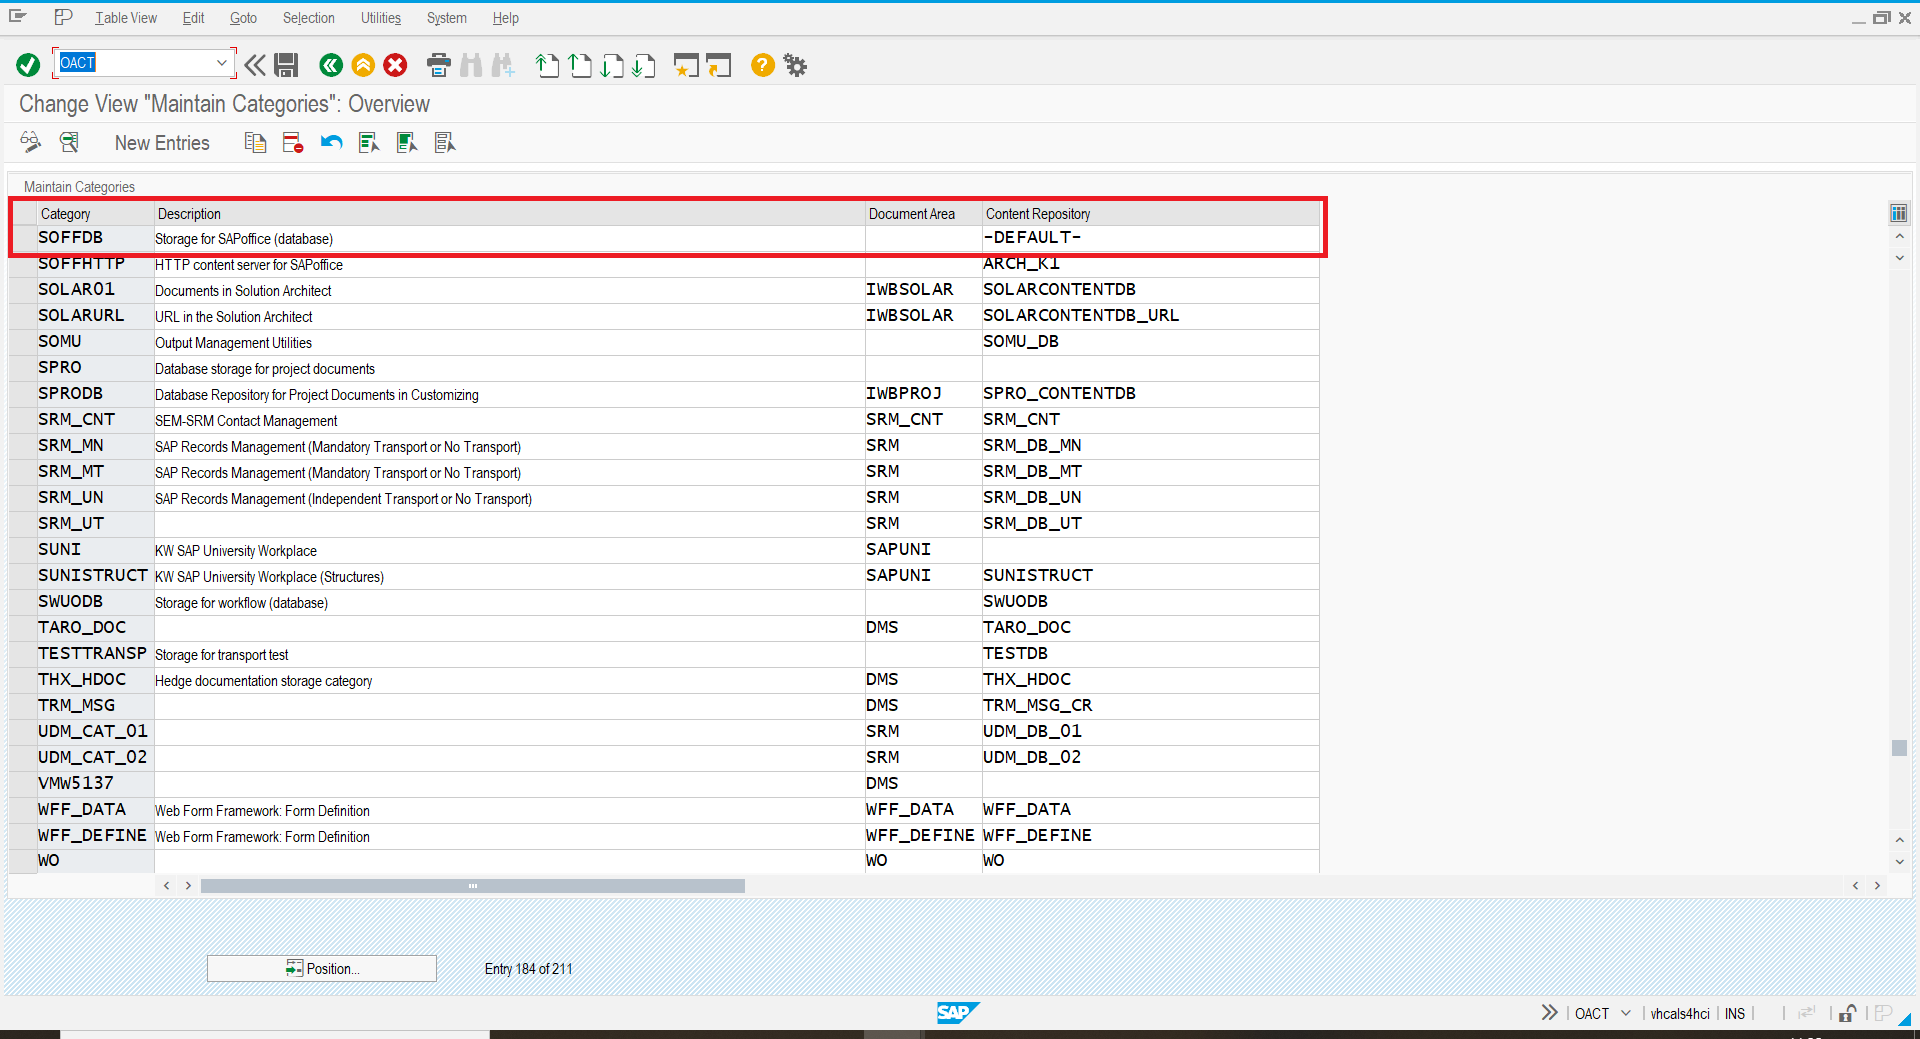
Task: Click the Back green arrow icon
Action: [331, 65]
